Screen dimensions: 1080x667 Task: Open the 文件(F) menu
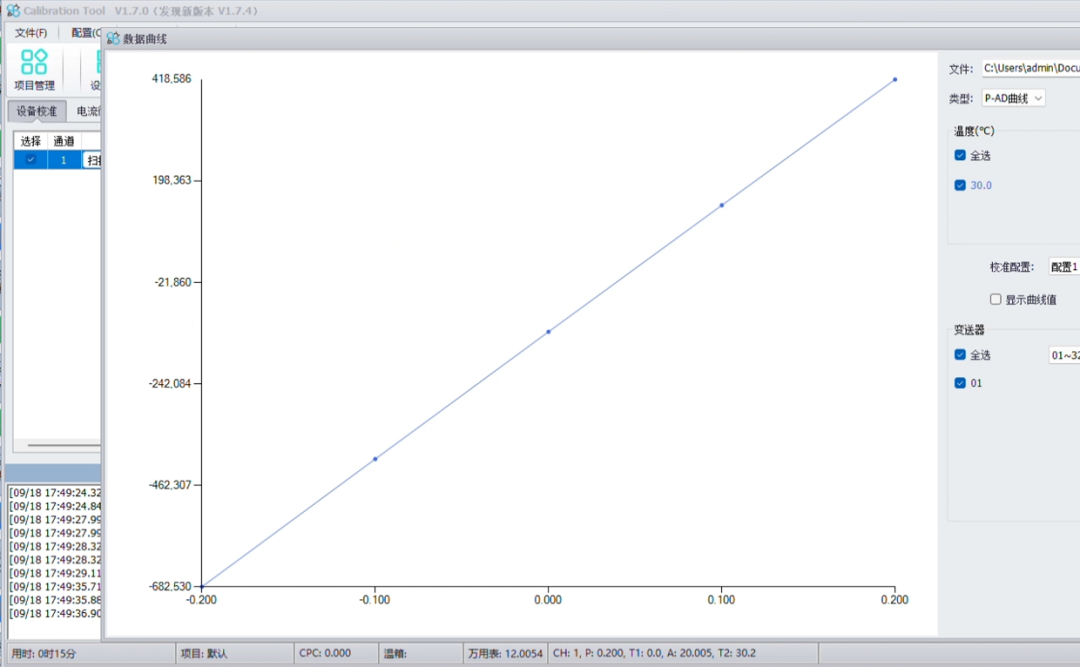31,32
